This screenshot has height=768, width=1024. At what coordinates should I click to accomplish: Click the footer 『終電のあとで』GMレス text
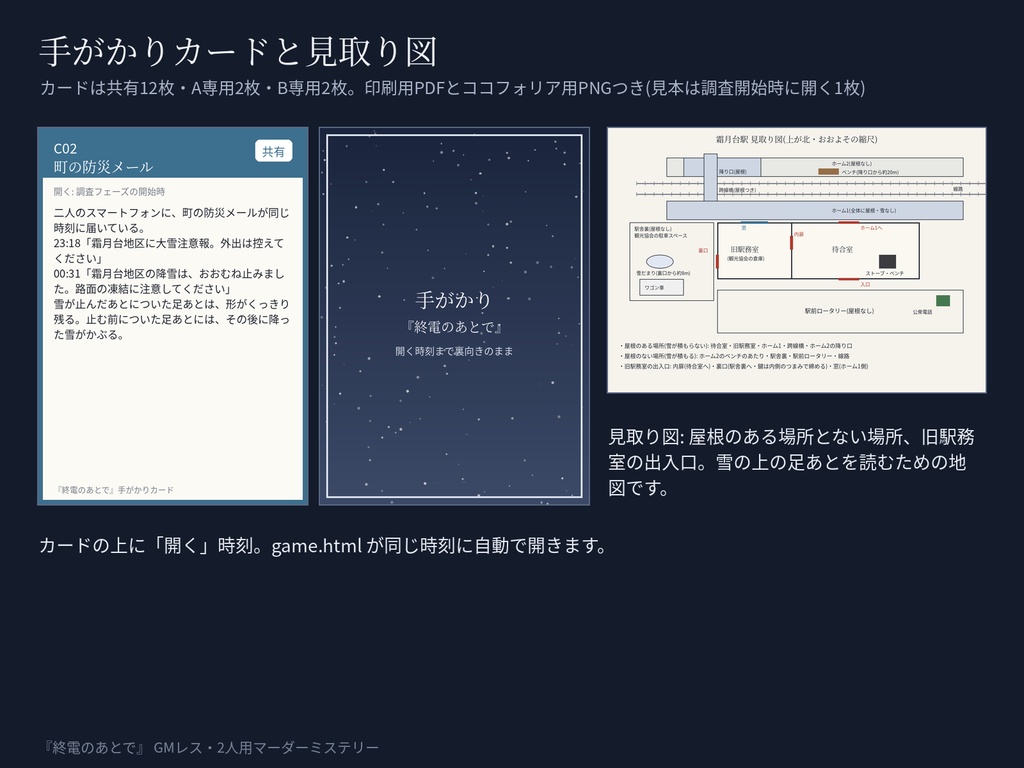click(210, 747)
